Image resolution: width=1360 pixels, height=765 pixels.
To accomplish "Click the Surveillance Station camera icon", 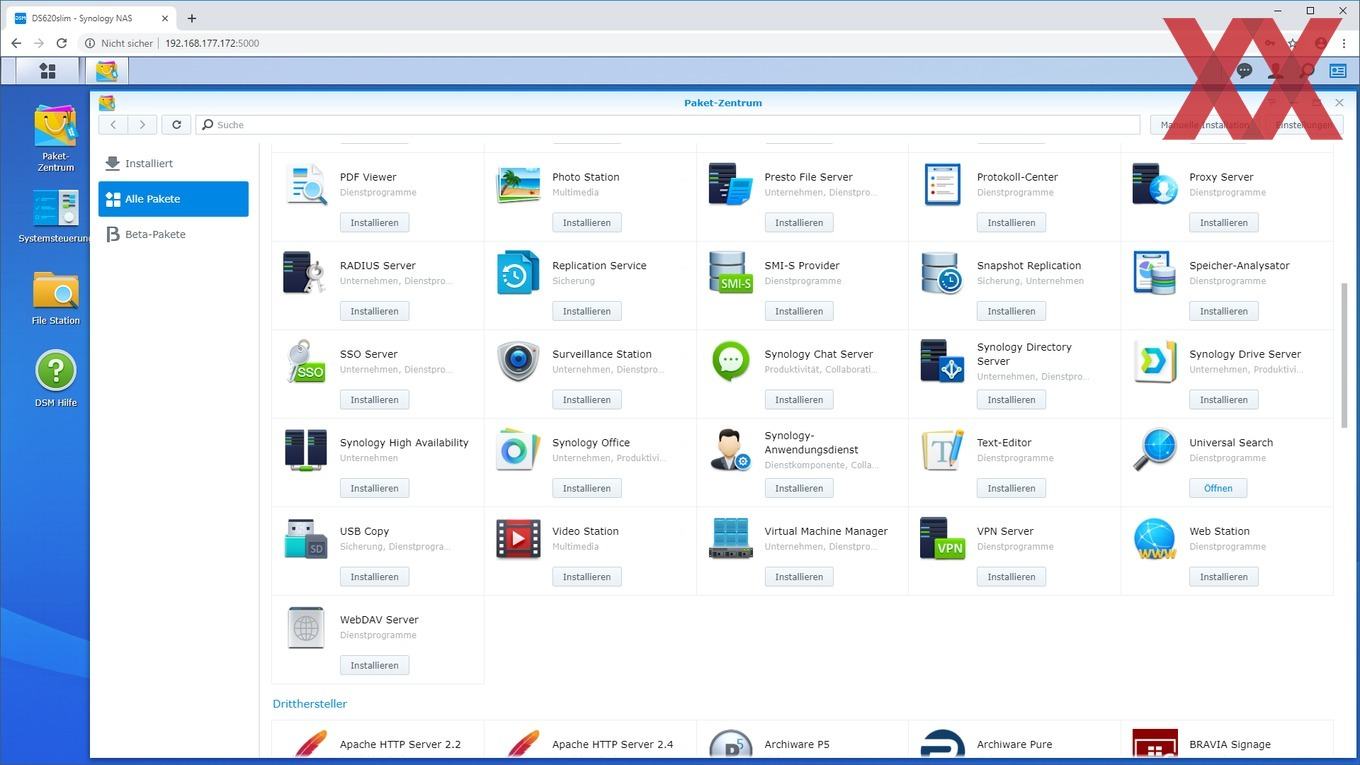I will pyautogui.click(x=518, y=361).
